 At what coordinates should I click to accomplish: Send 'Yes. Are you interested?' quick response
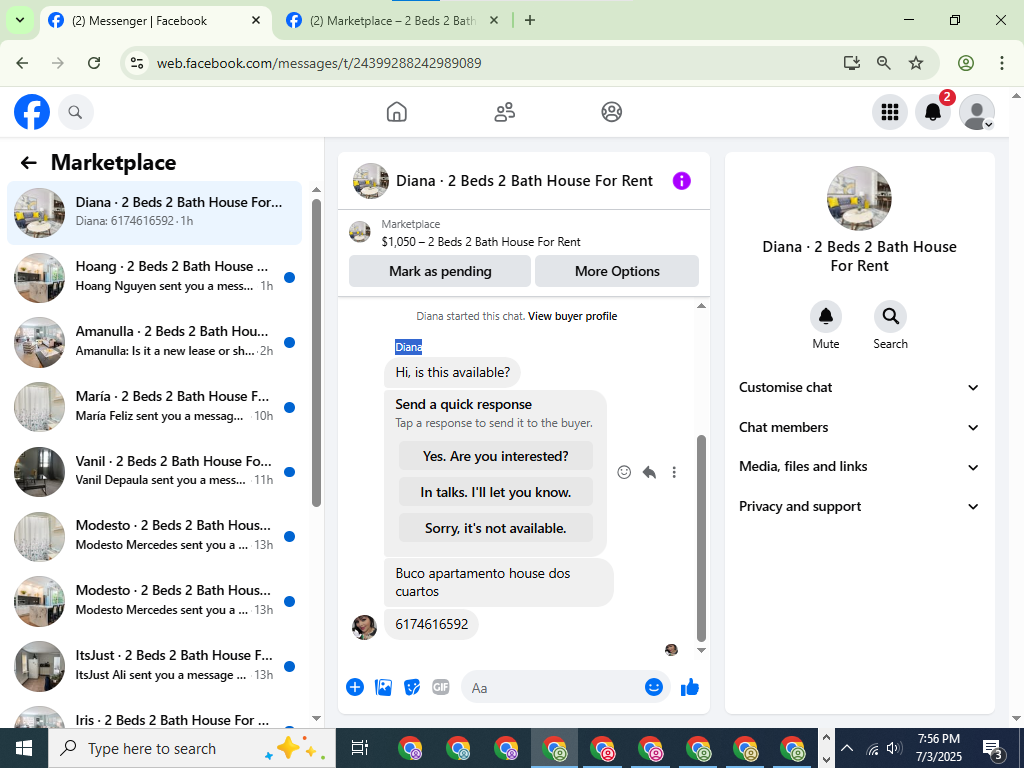tap(496, 456)
